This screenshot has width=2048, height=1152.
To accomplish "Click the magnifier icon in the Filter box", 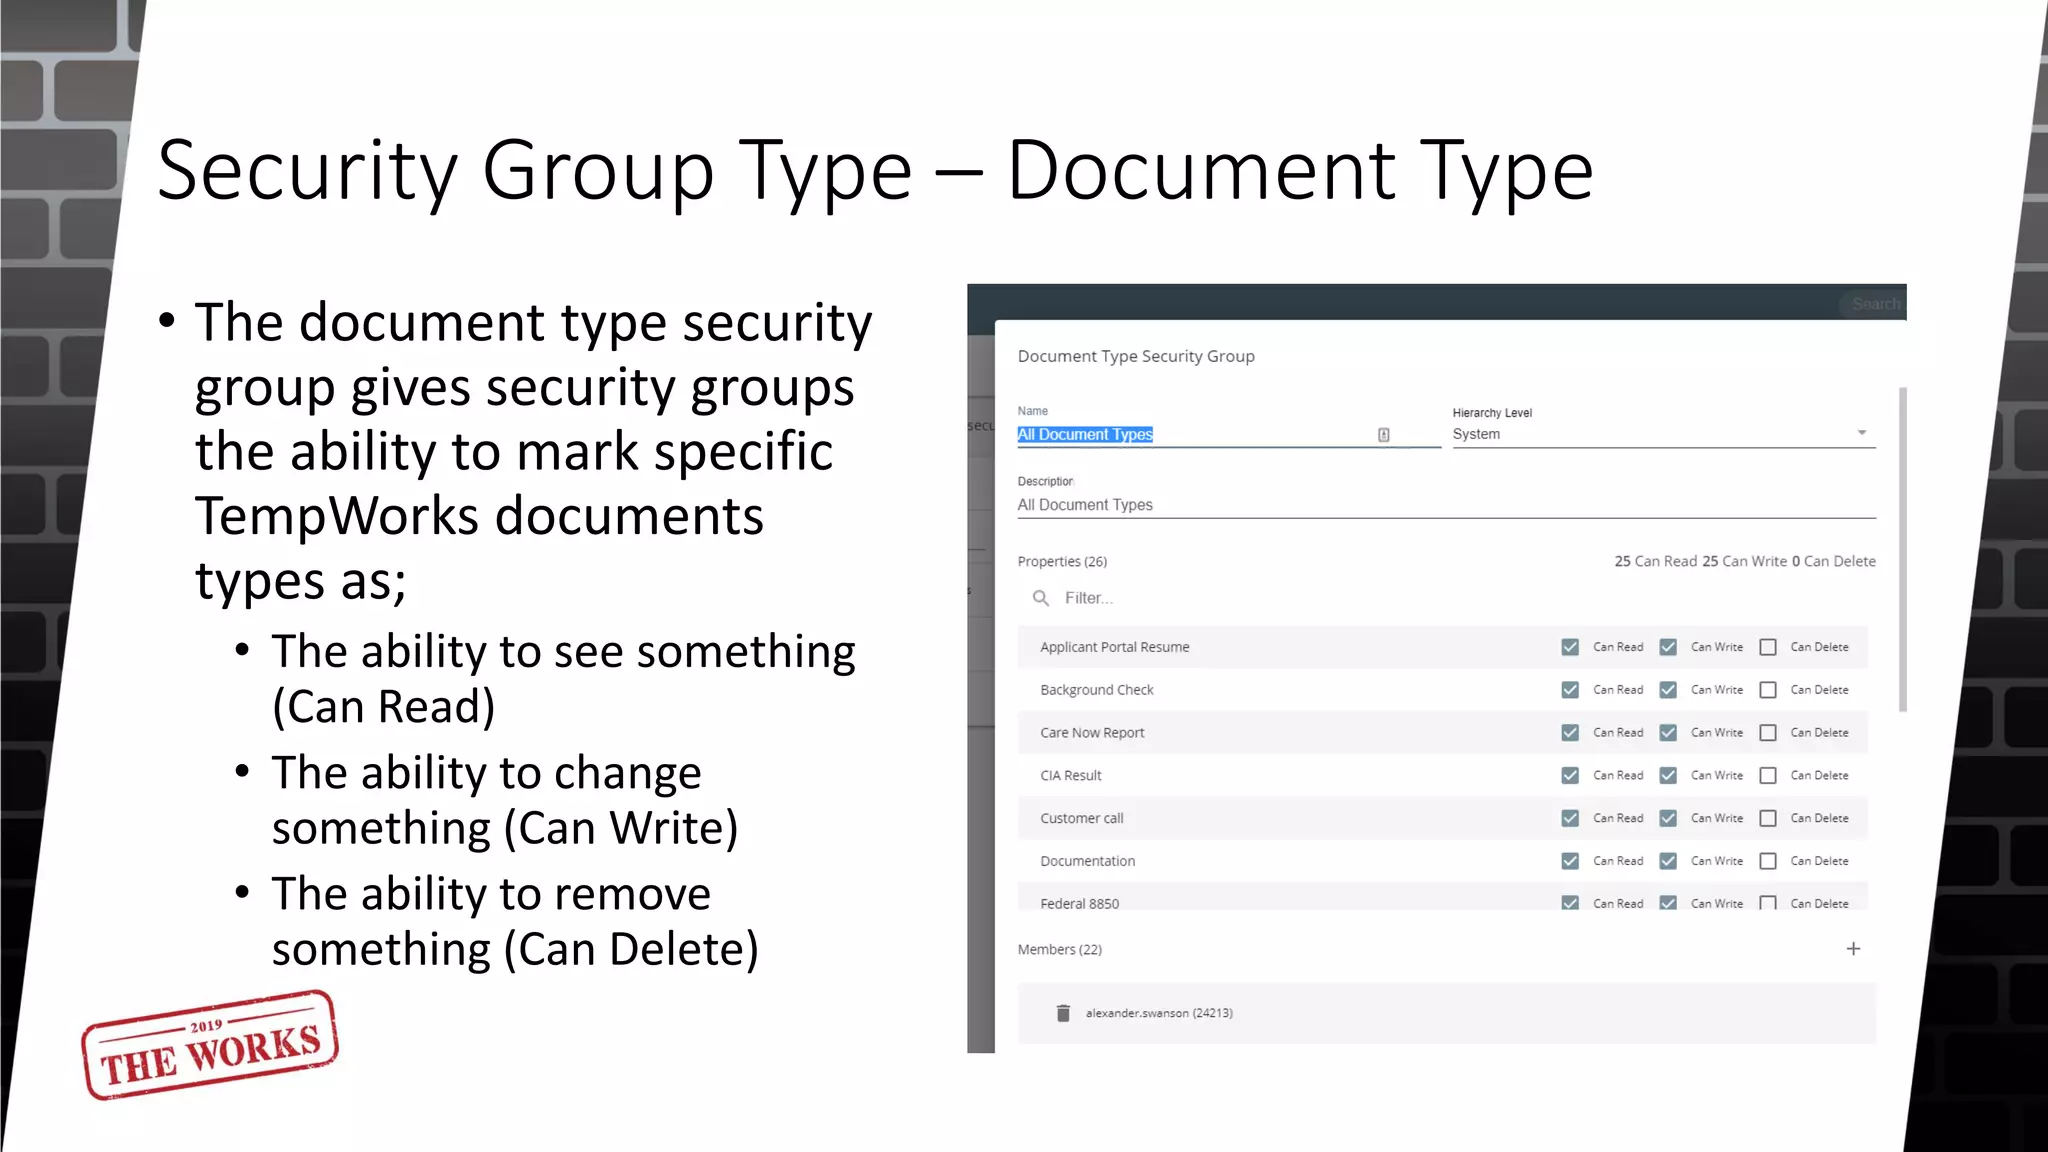I will tap(1041, 598).
